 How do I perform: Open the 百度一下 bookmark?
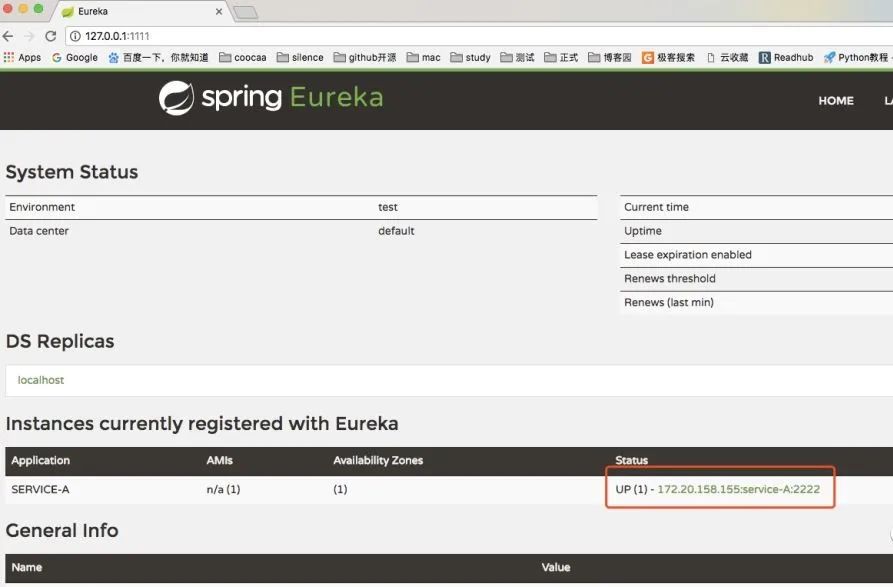pos(158,58)
